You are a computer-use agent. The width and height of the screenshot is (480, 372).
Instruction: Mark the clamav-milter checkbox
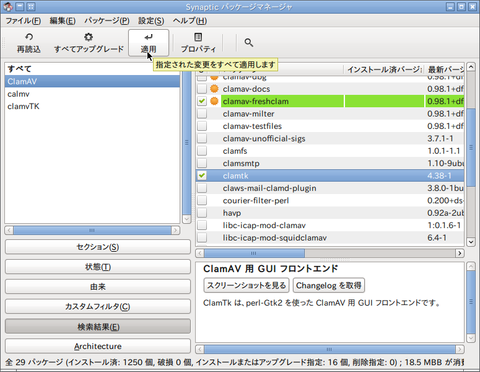coord(202,114)
